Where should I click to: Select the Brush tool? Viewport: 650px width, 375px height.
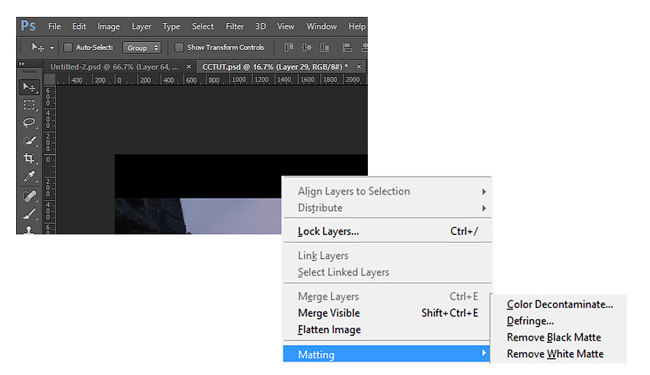pyautogui.click(x=29, y=214)
